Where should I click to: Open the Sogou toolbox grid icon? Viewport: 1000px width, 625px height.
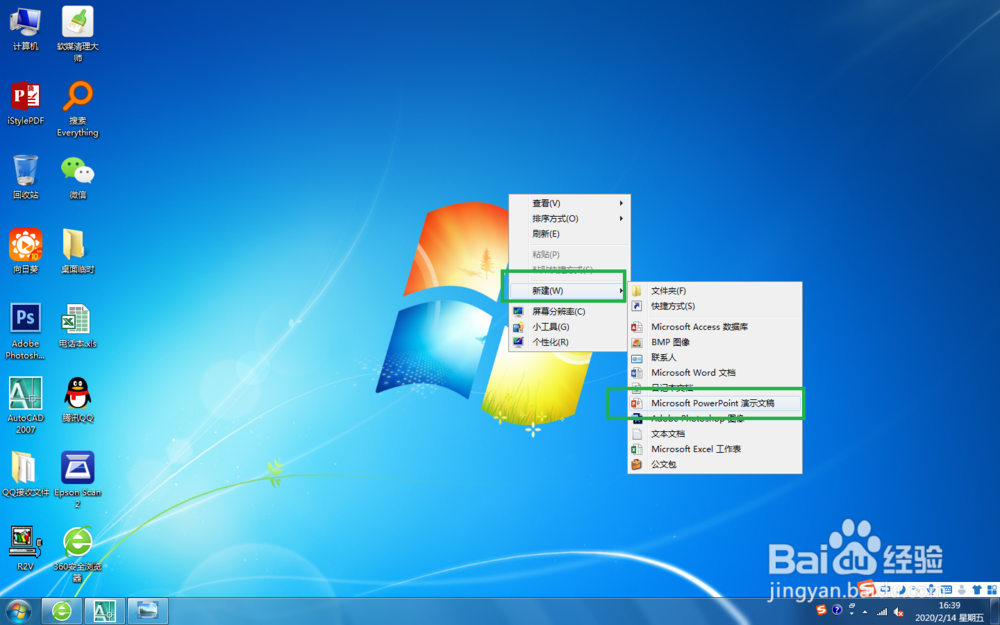(x=992, y=590)
